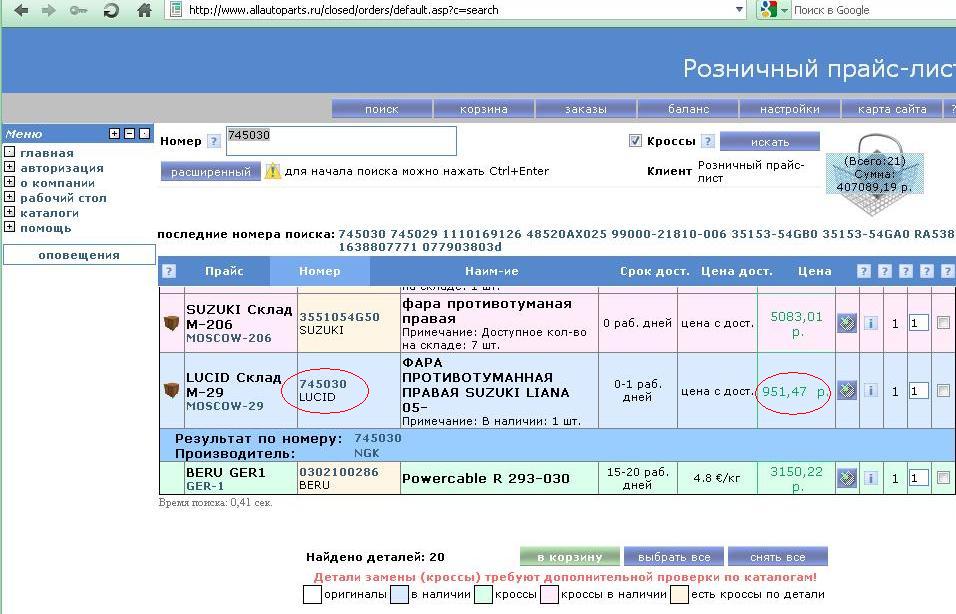Go back using browser back arrow

[x=21, y=10]
